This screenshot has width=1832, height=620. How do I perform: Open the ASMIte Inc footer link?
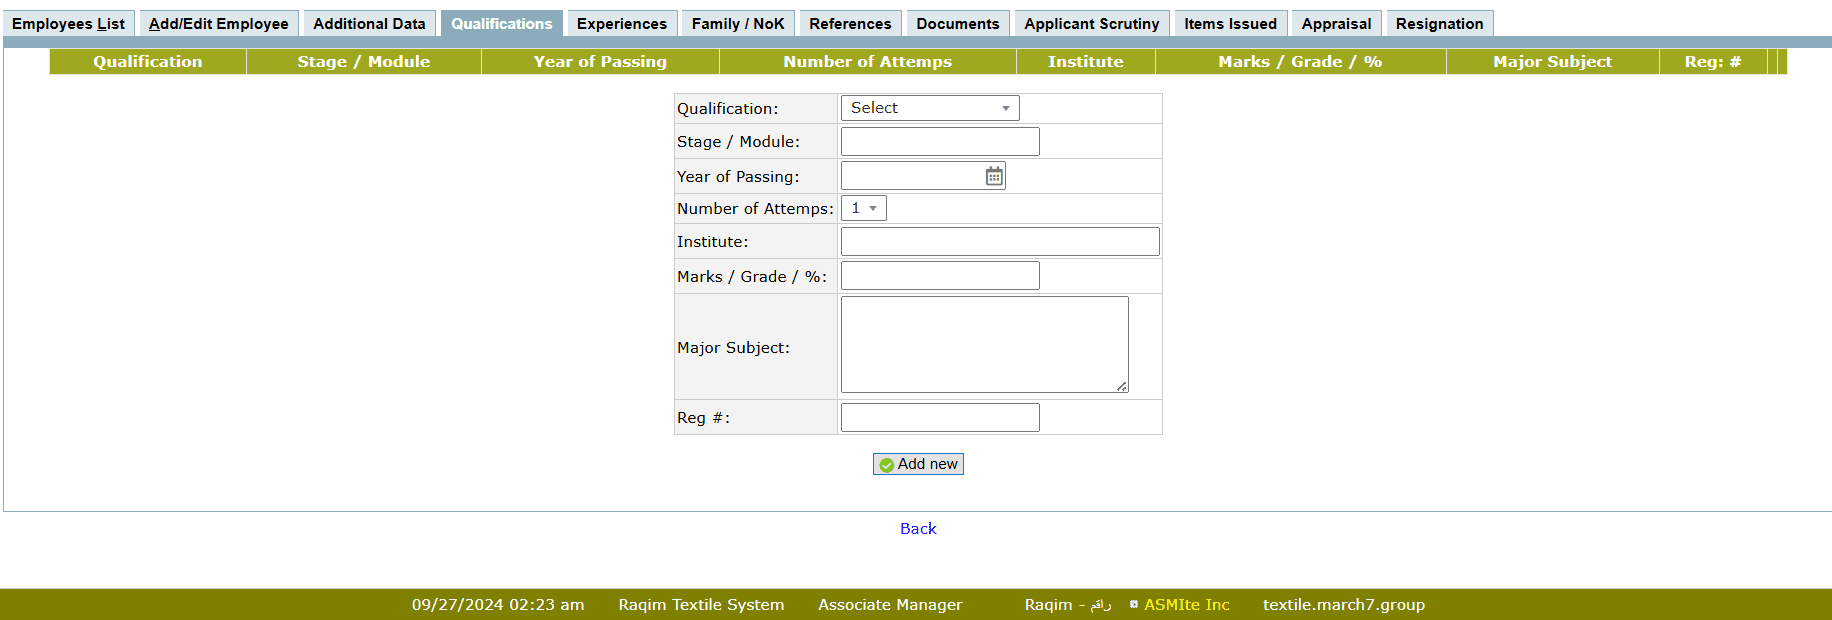point(1186,605)
